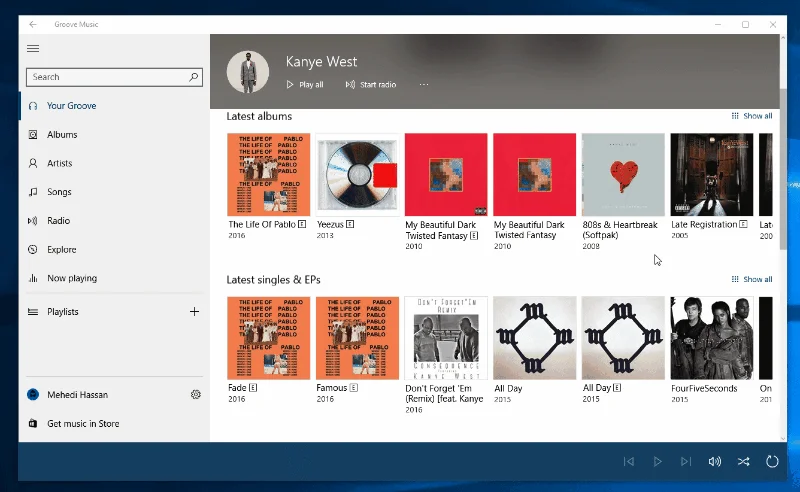The image size is (800, 492).
Task: Open Now playing from the sidebar
Action: (x=71, y=278)
